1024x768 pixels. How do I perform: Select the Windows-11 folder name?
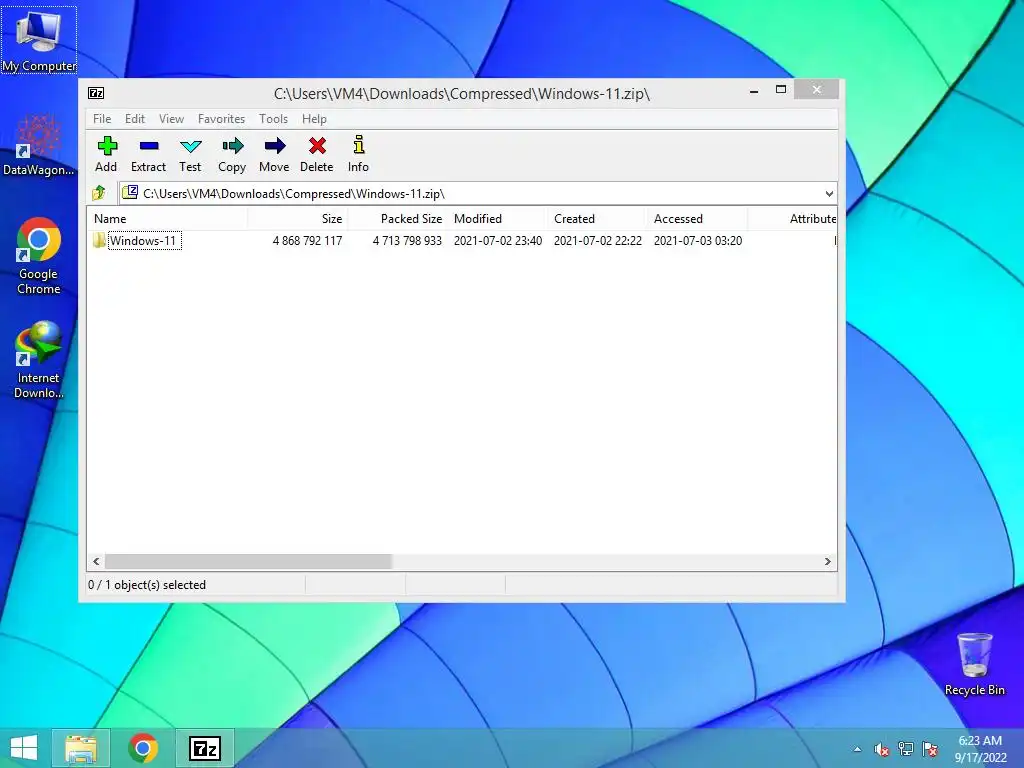tap(144, 240)
